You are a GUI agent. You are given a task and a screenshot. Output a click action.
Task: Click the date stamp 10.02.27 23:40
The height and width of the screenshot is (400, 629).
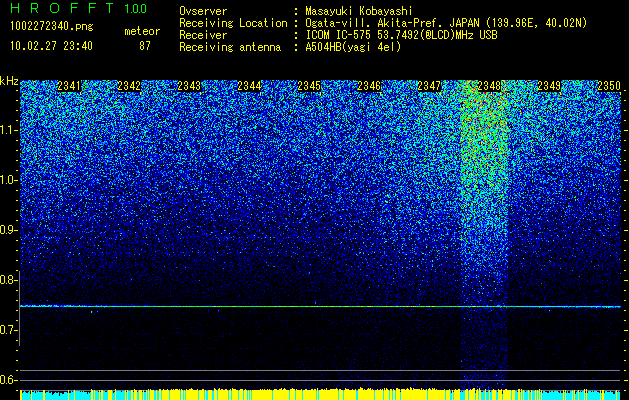(51, 46)
